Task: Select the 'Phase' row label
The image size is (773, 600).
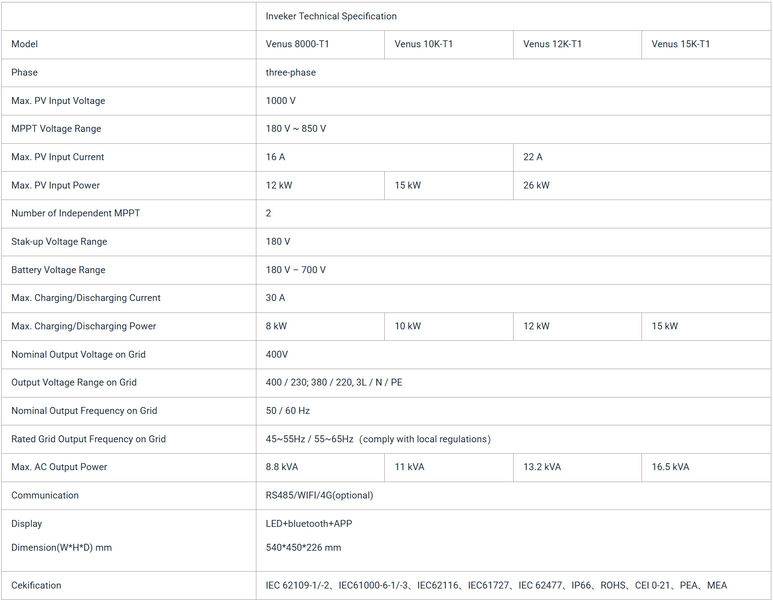Action: pyautogui.click(x=24, y=72)
